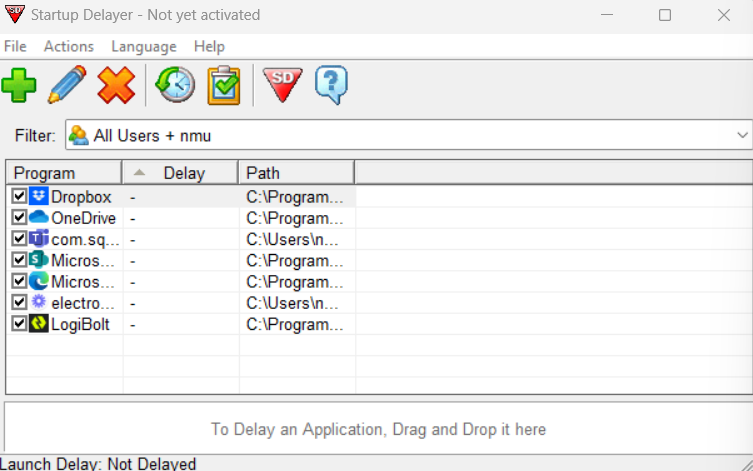Click the All Users + nmu filter text
The height and width of the screenshot is (471, 753).
(x=152, y=136)
